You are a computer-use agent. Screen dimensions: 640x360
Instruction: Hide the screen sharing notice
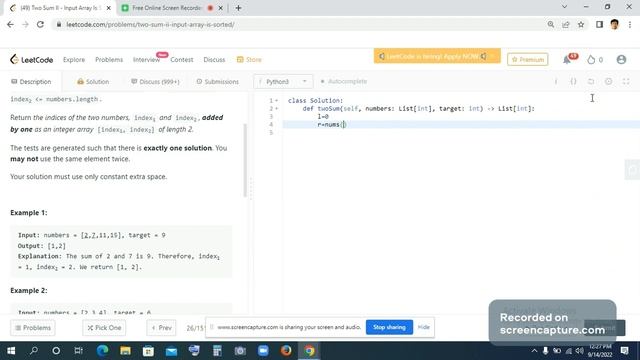(424, 327)
